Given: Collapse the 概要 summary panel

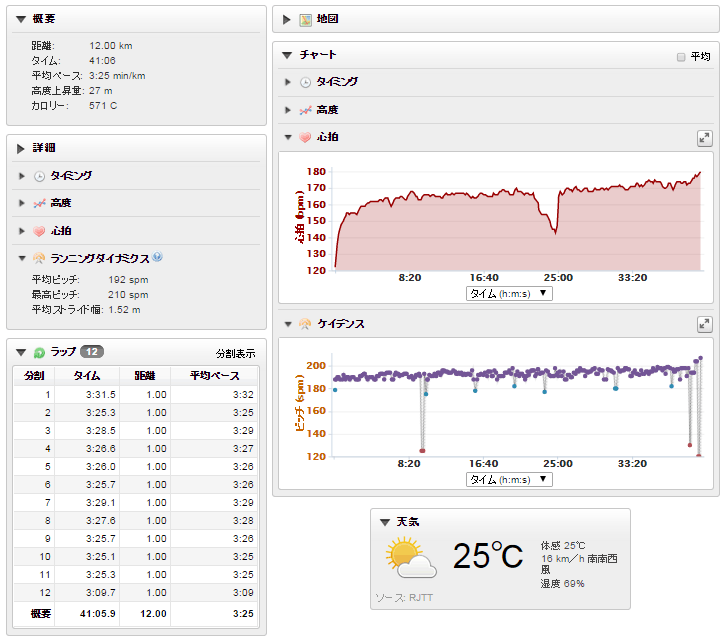Looking at the screenshot, I should 21,19.
